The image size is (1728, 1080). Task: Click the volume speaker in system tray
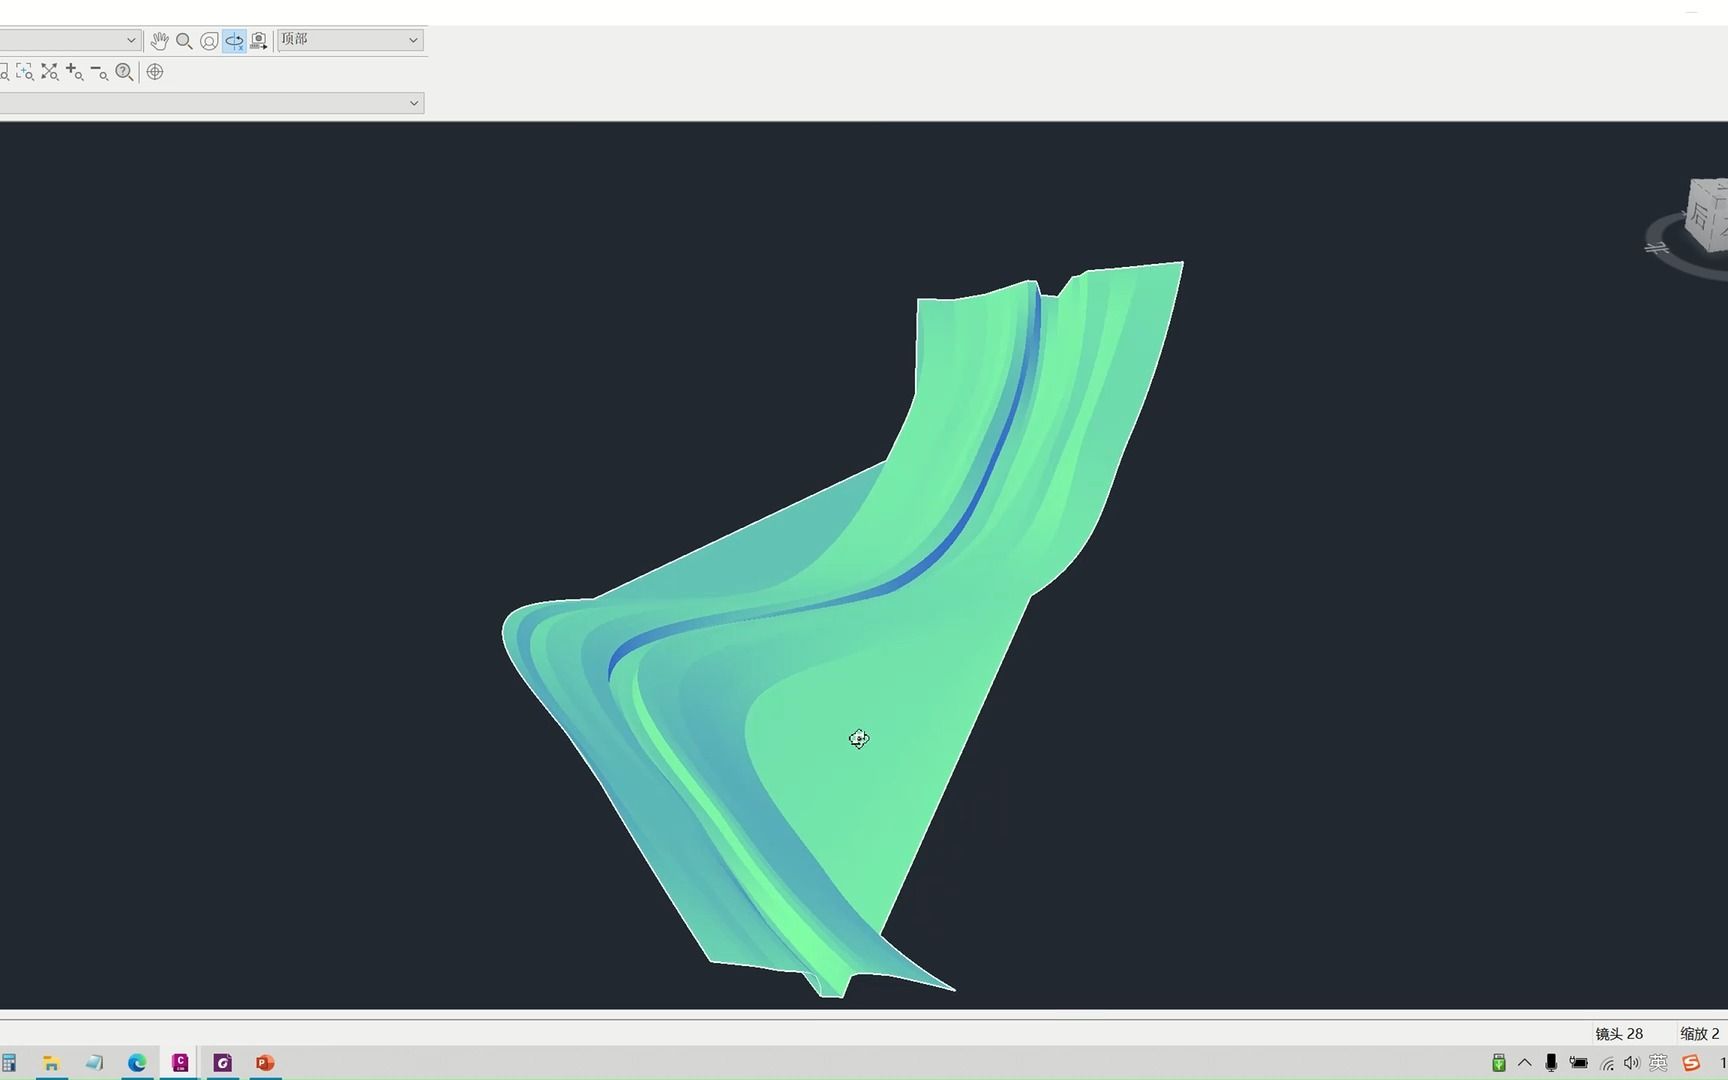click(x=1632, y=1063)
